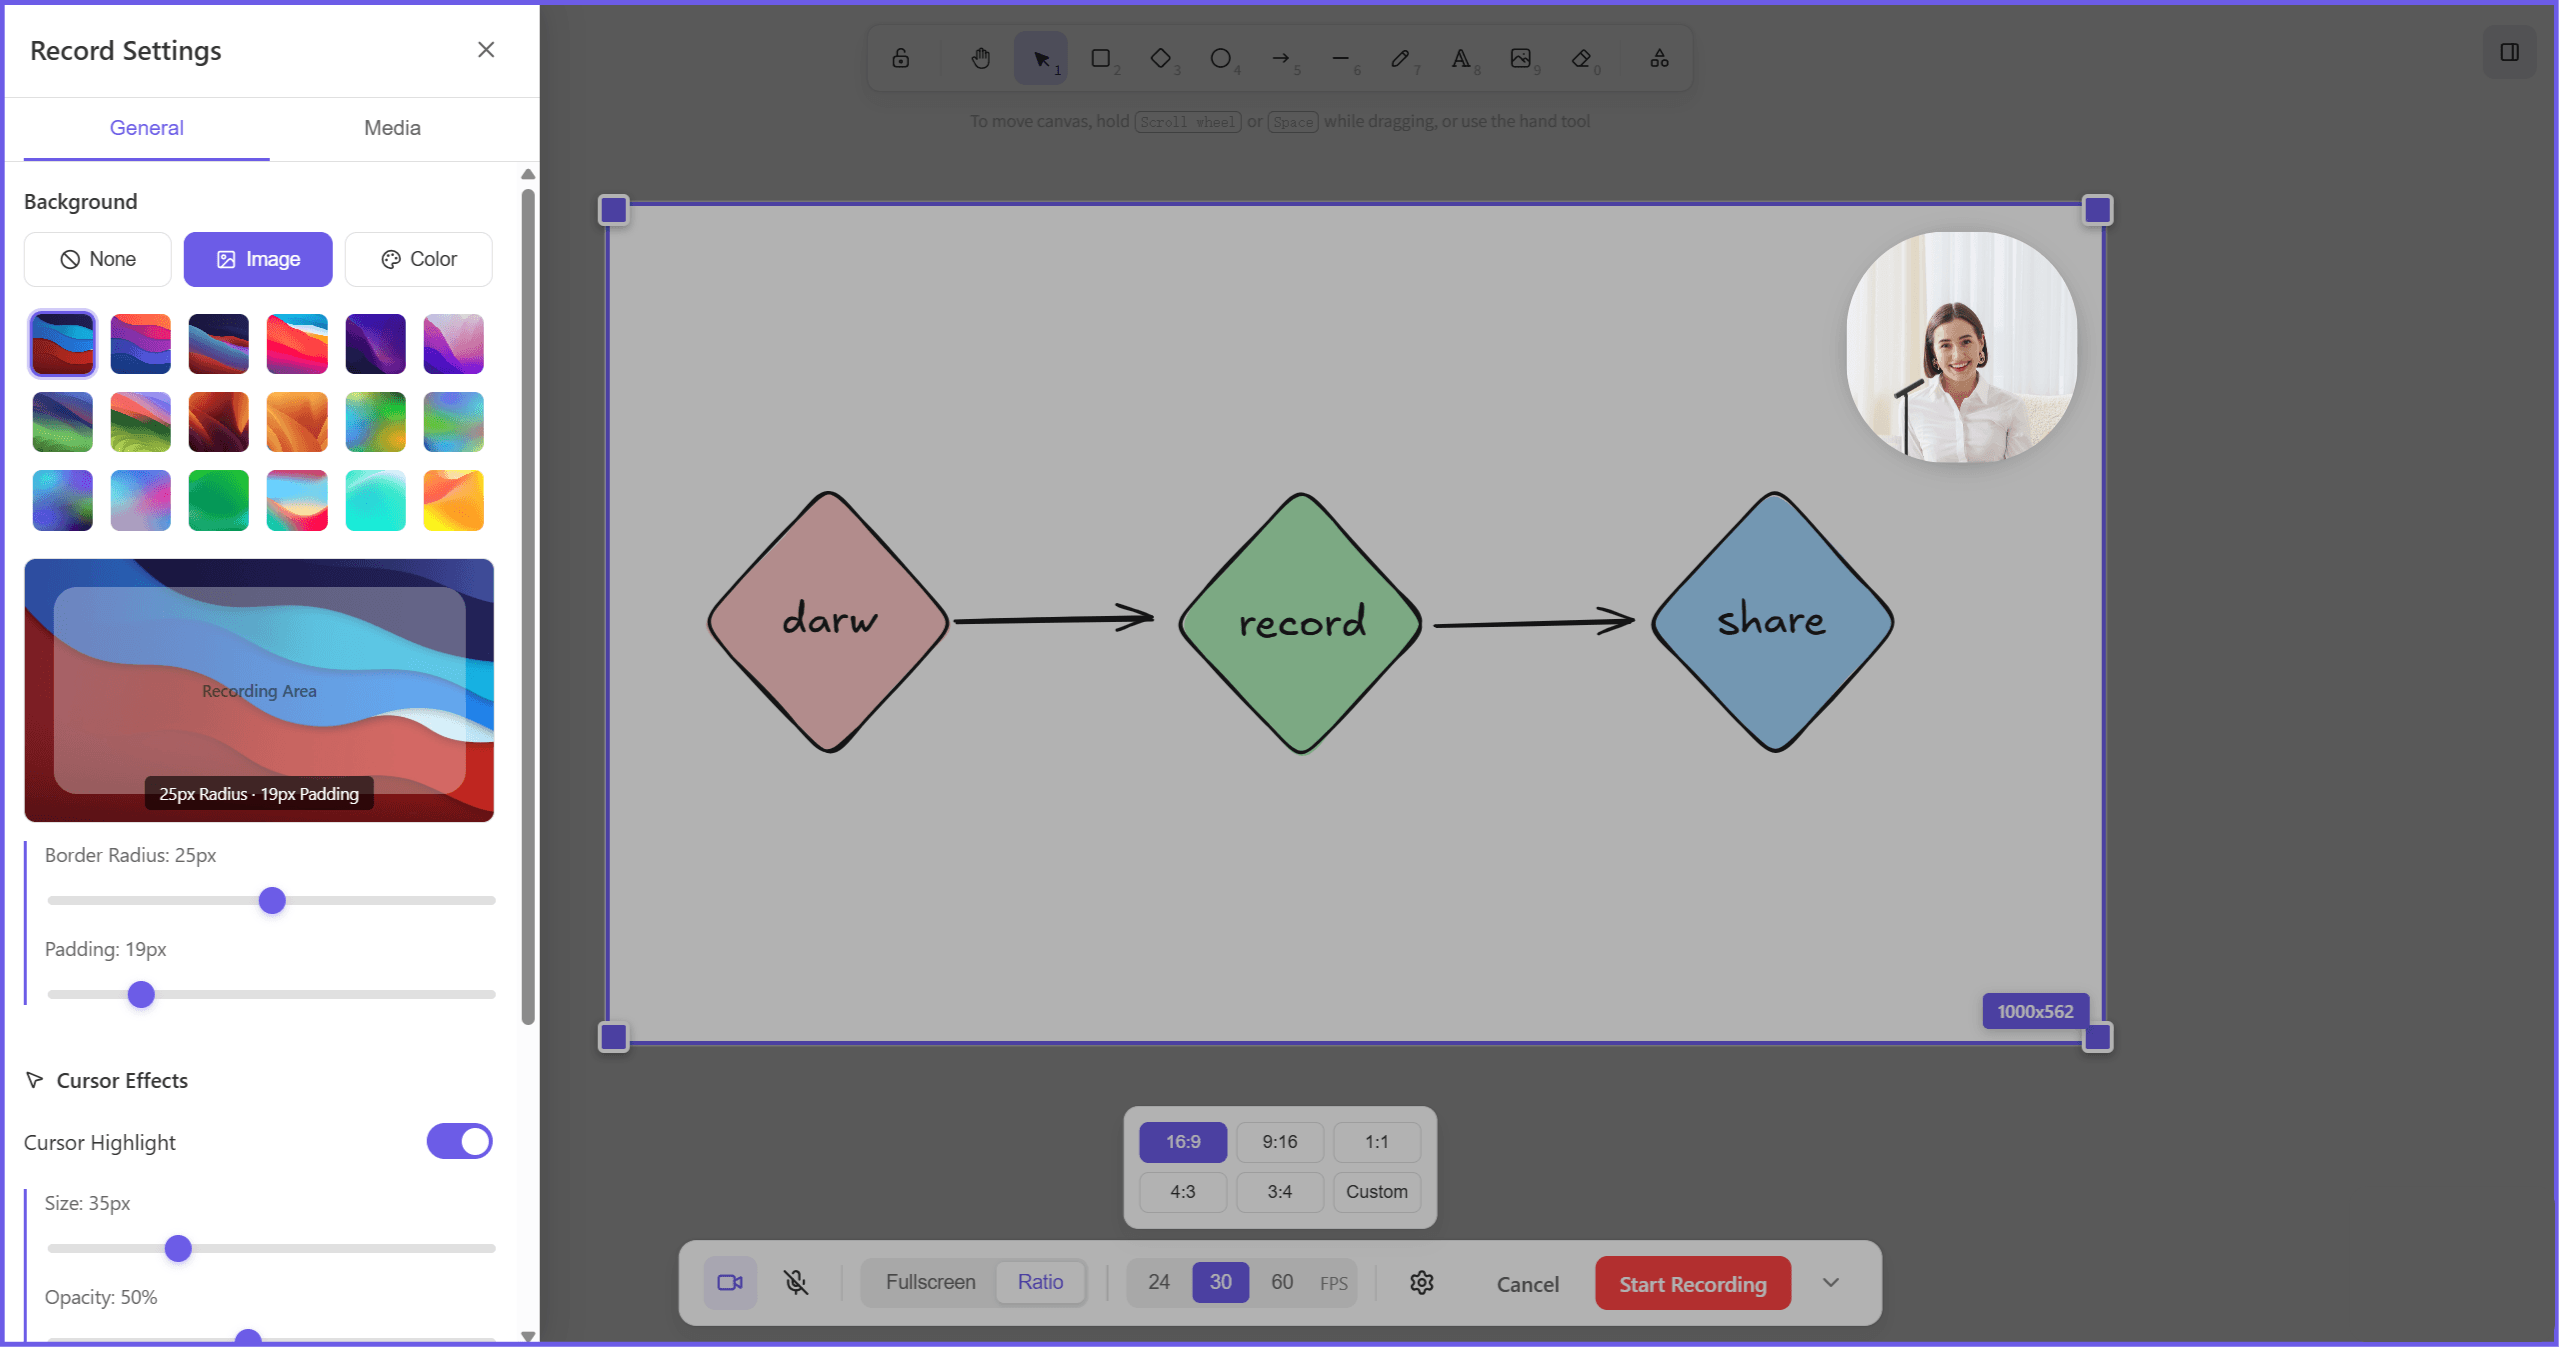Viewport: 2559px width, 1347px height.
Task: Select the Ellipse tool
Action: [x=1221, y=57]
